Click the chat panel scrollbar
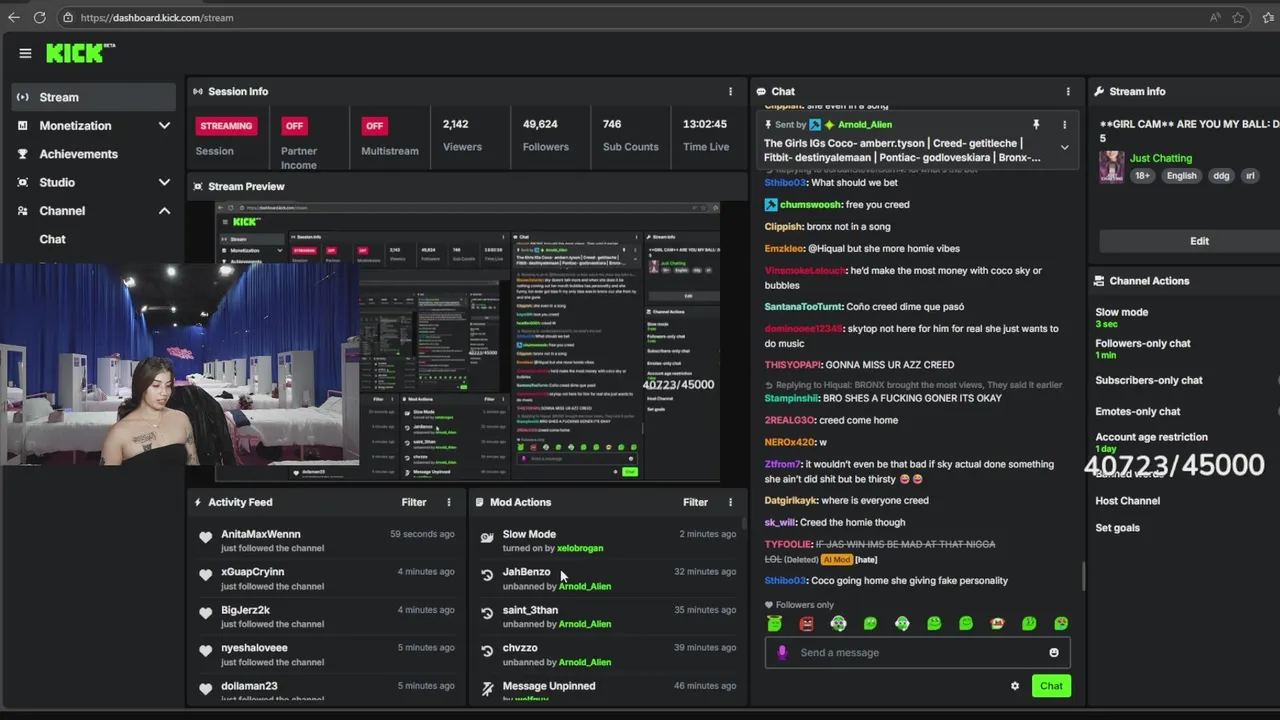This screenshot has width=1280, height=720. 1083,576
